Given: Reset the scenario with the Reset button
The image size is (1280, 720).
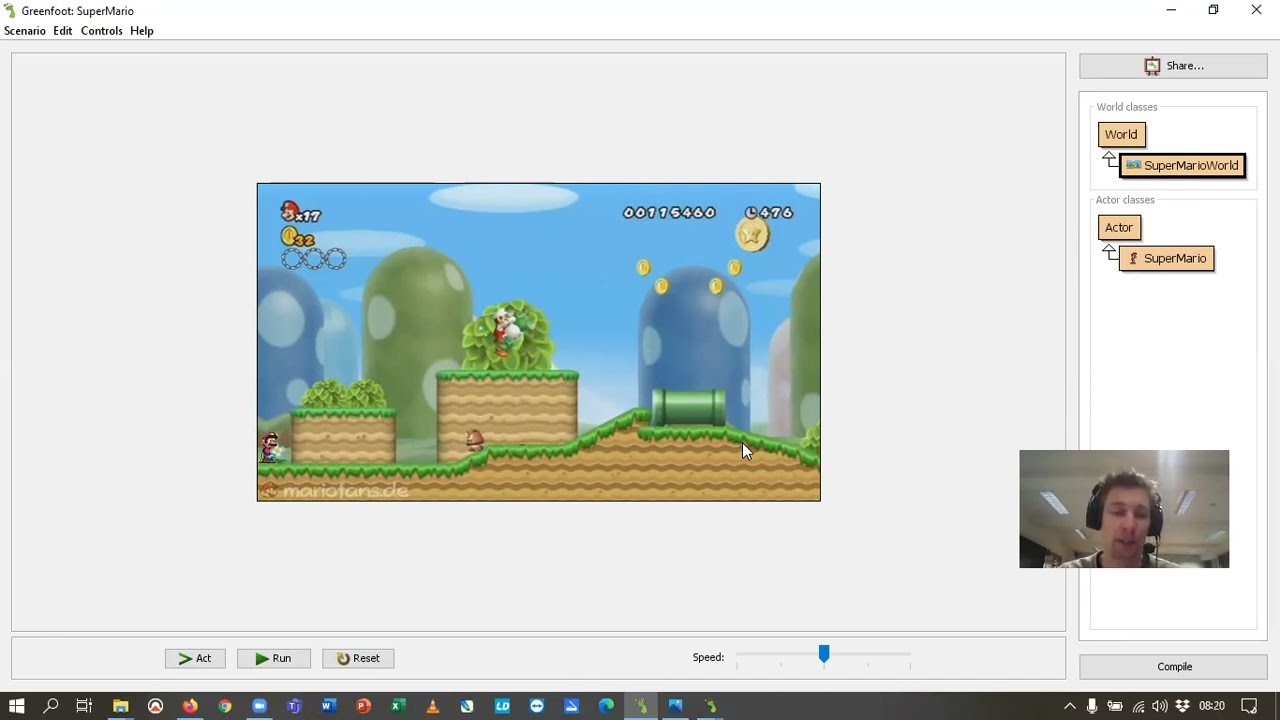Looking at the screenshot, I should click(x=358, y=658).
